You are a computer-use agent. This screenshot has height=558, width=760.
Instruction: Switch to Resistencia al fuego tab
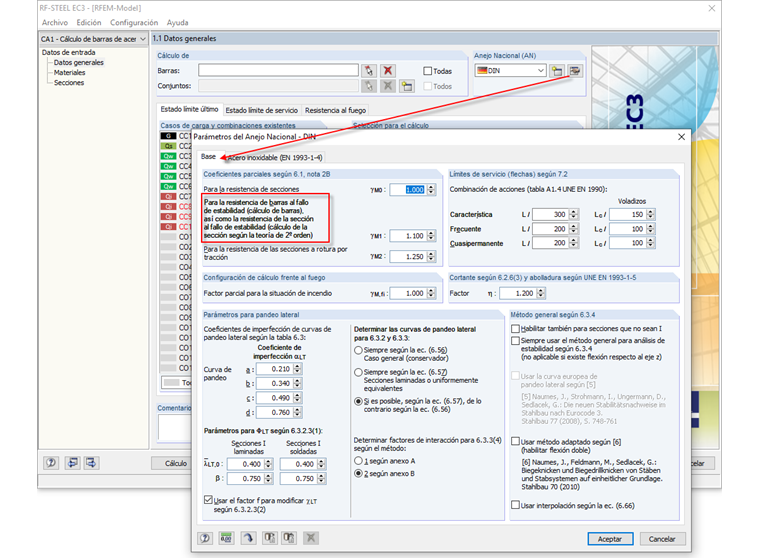335,111
